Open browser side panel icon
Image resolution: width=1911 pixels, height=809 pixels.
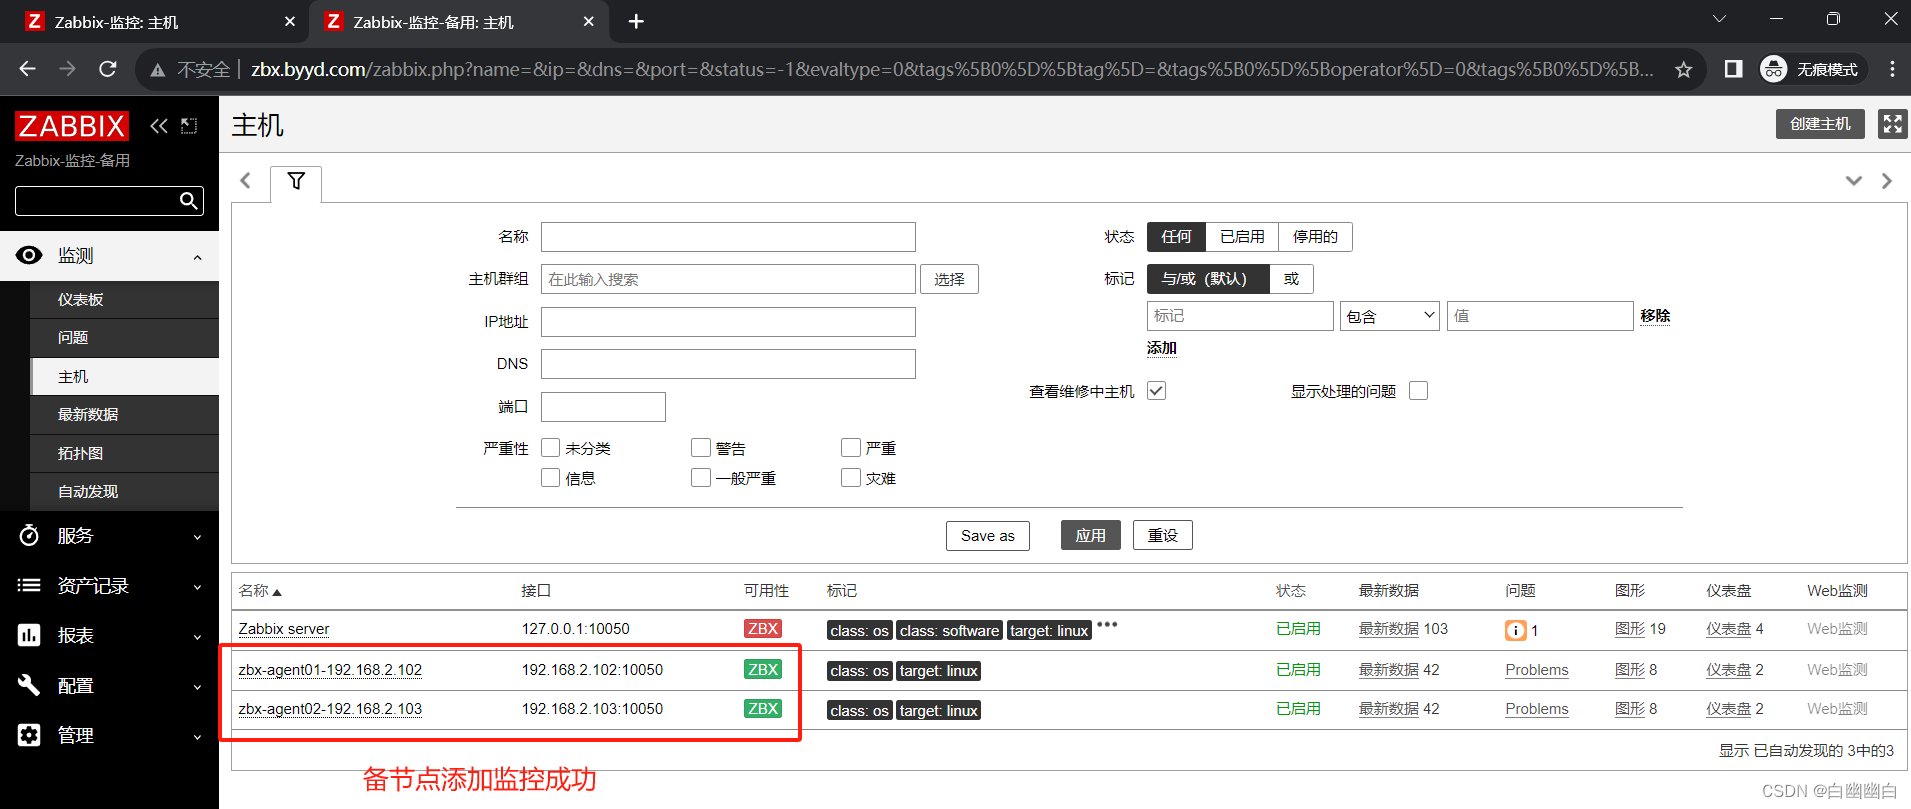click(x=1733, y=69)
